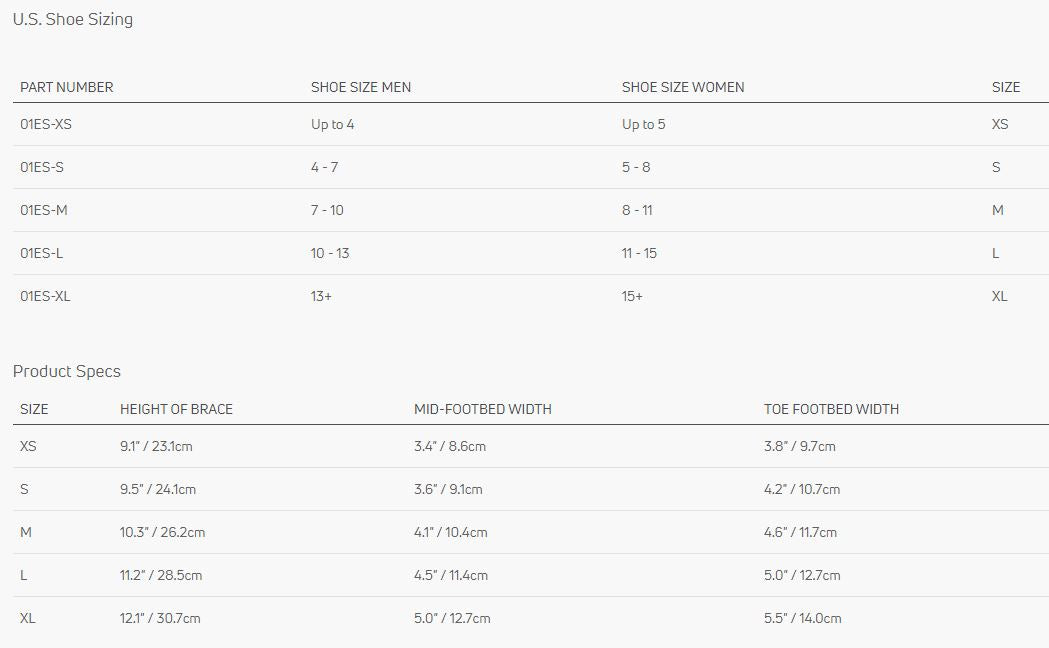Select the 01ES-XL part number cell
Screen dimensions: 1049x648
[46, 296]
